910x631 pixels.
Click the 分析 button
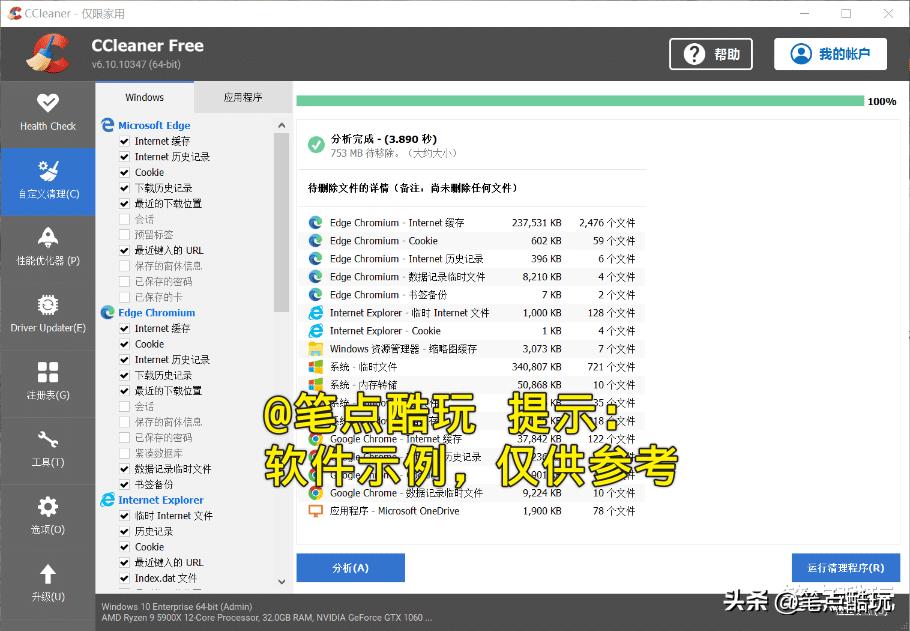[x=350, y=567]
